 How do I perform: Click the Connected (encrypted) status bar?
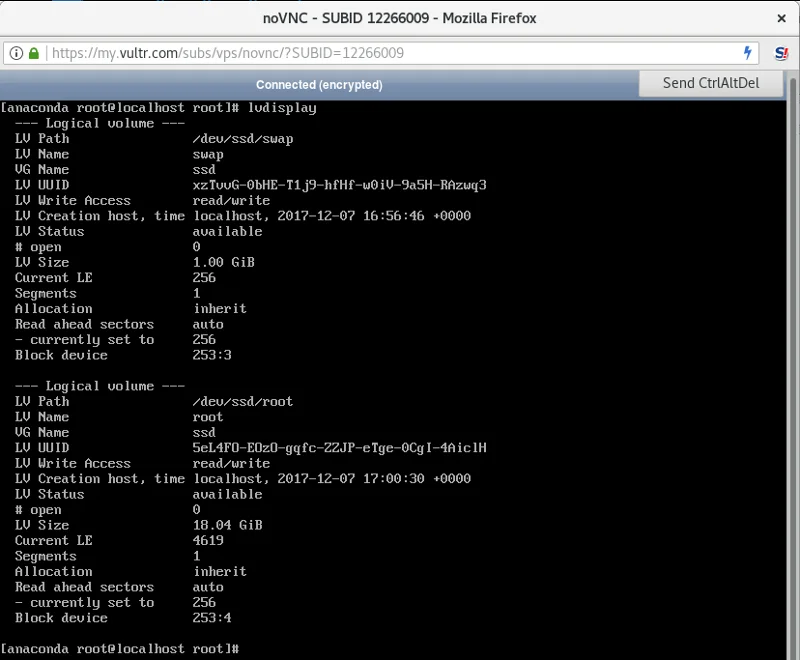pos(319,85)
